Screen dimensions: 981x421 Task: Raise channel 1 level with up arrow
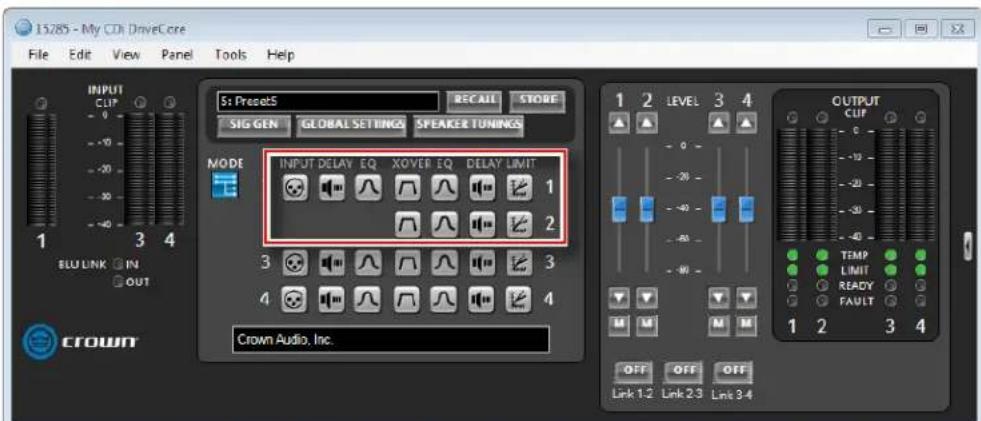coord(619,124)
